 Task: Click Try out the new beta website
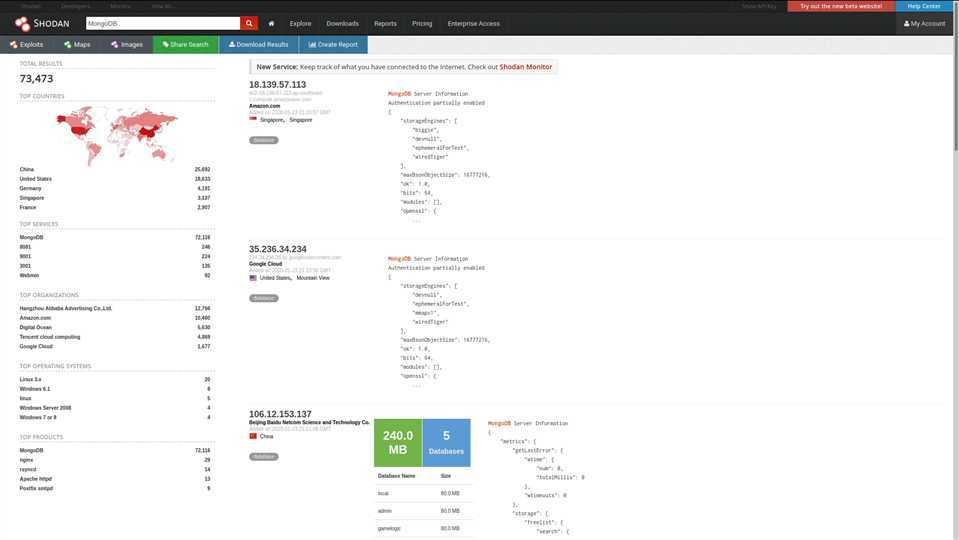(841, 6)
